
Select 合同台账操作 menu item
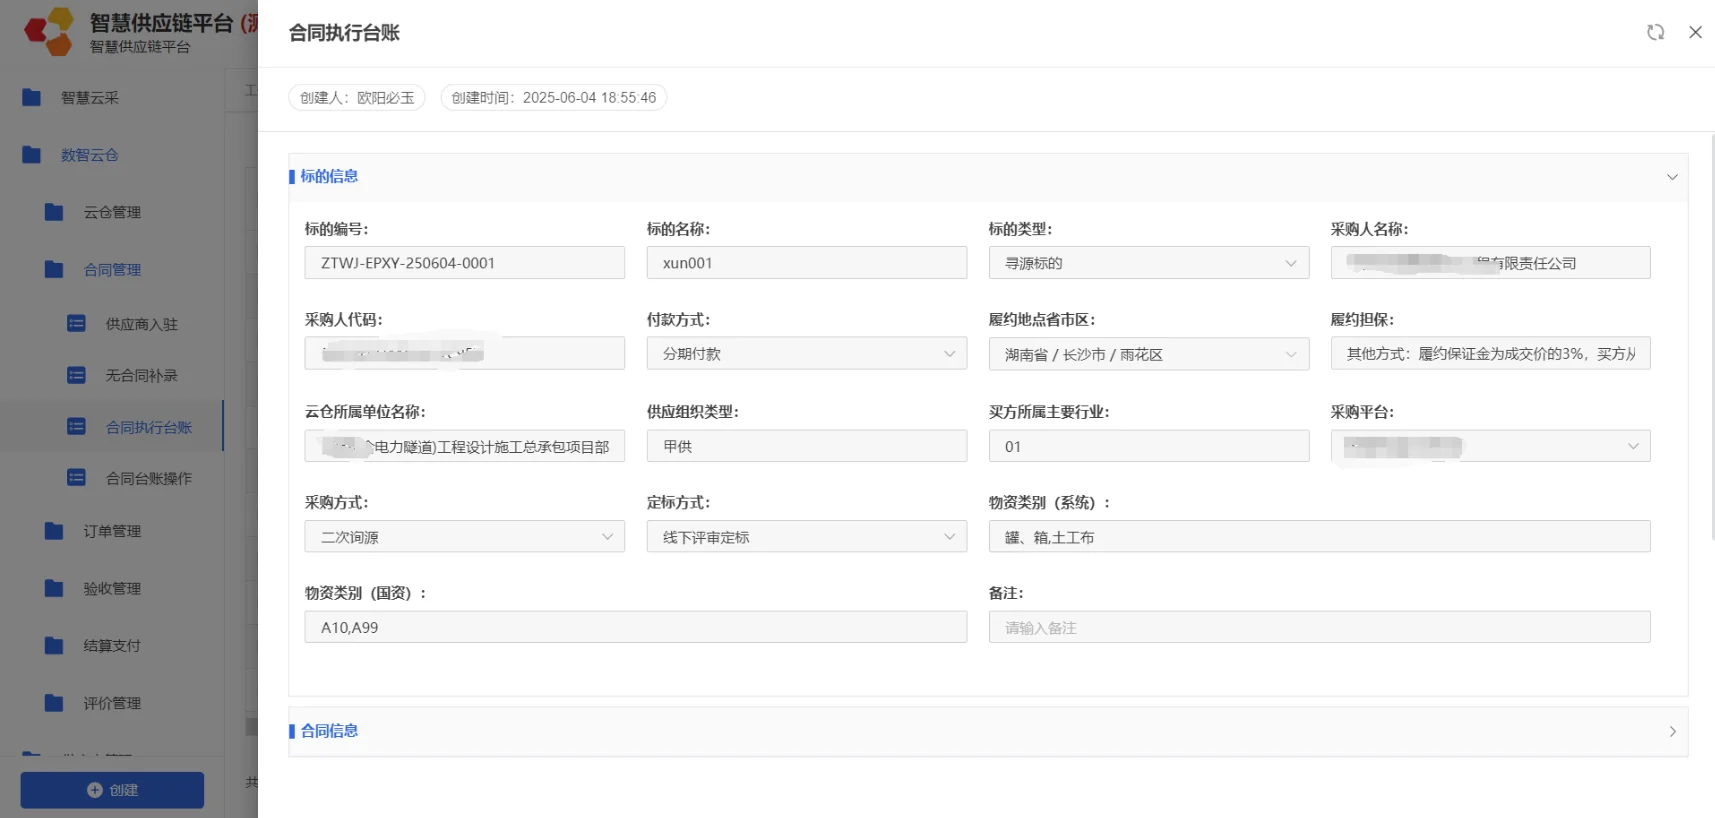[149, 478]
